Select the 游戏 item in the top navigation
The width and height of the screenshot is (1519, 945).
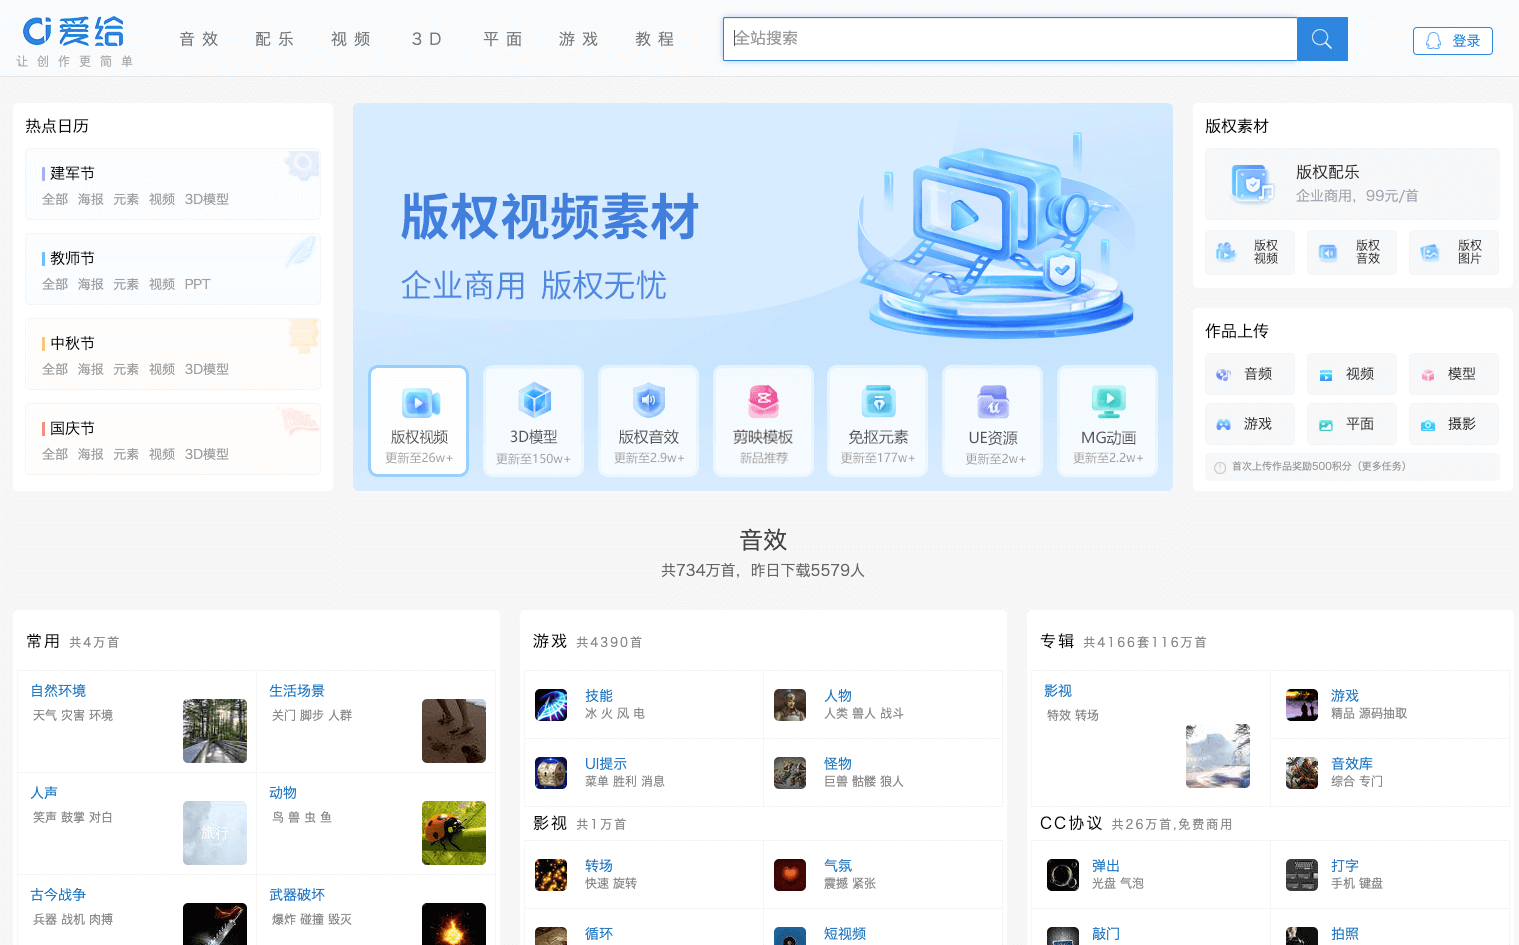(578, 39)
